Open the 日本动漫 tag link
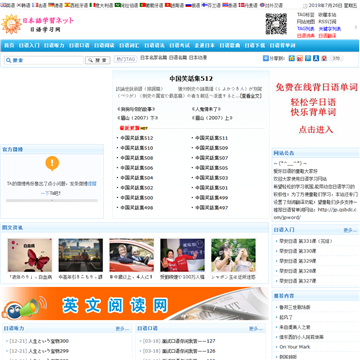Screen dimensions: 360x360 click(x=198, y=58)
